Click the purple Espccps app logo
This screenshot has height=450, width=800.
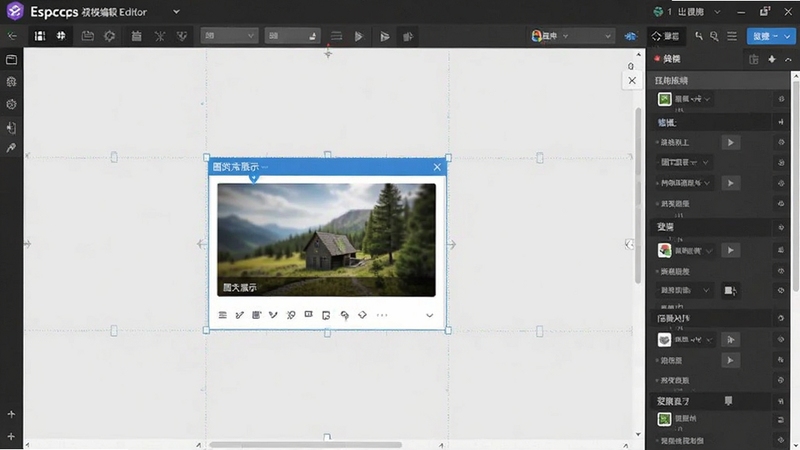(15, 11)
